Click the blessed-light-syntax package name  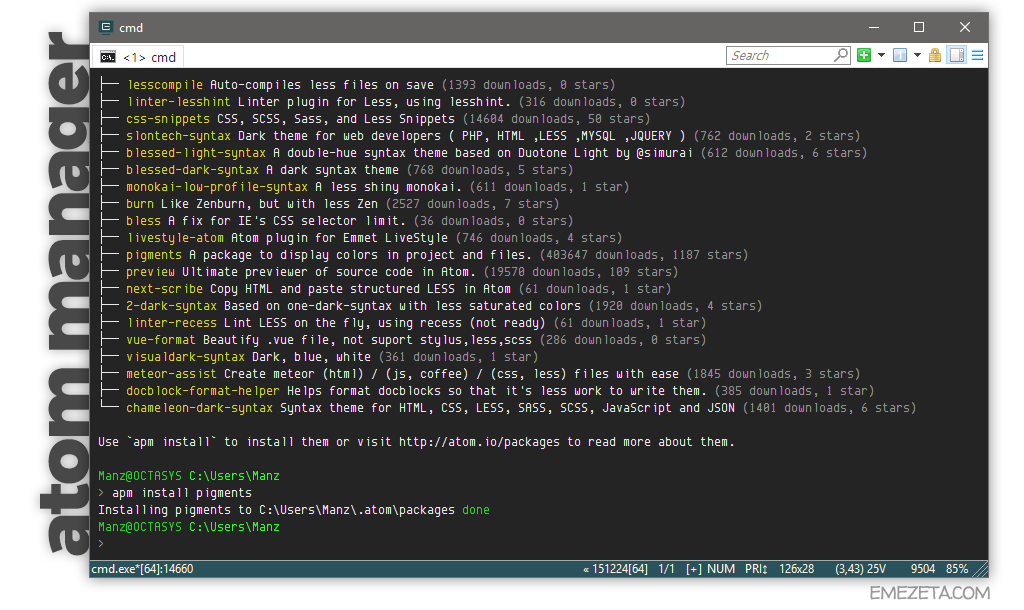(196, 153)
